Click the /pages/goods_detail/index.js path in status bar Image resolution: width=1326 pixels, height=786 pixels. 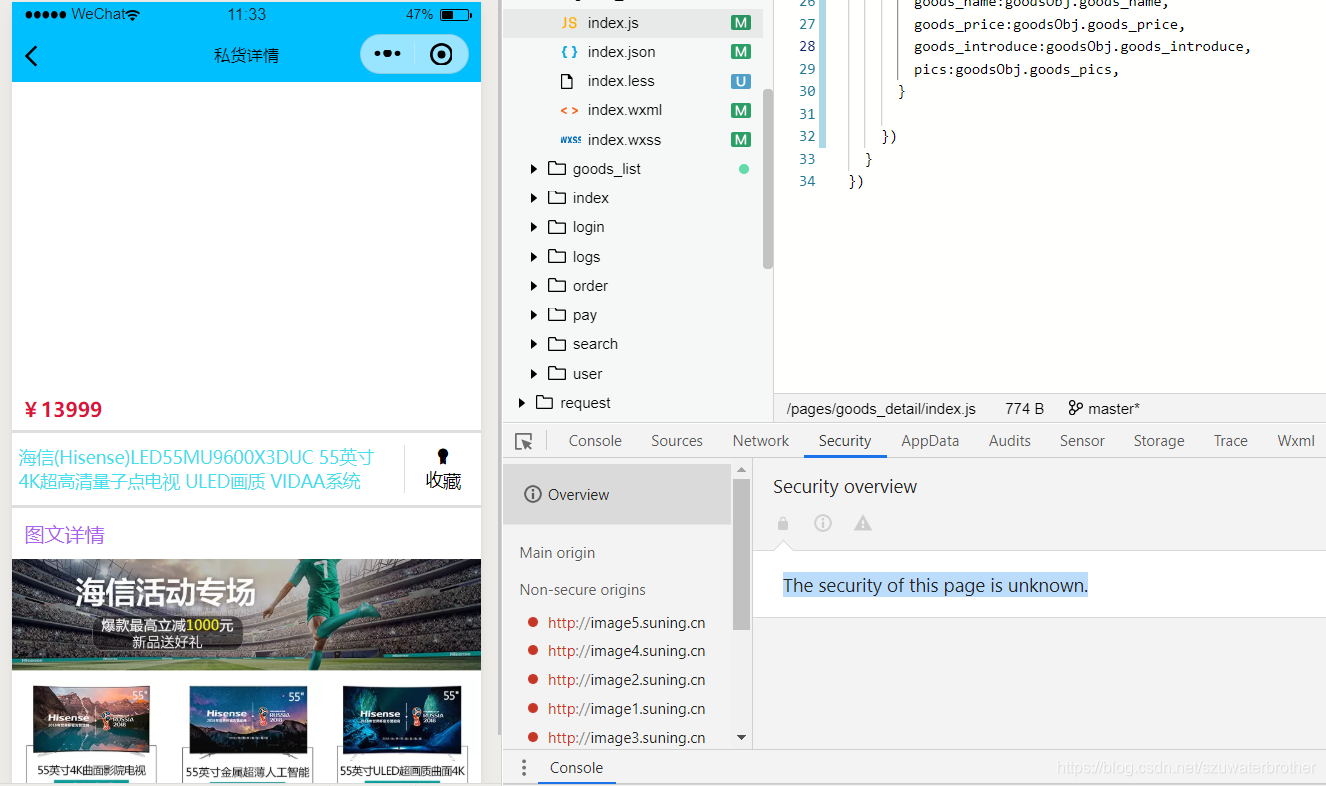(x=881, y=408)
